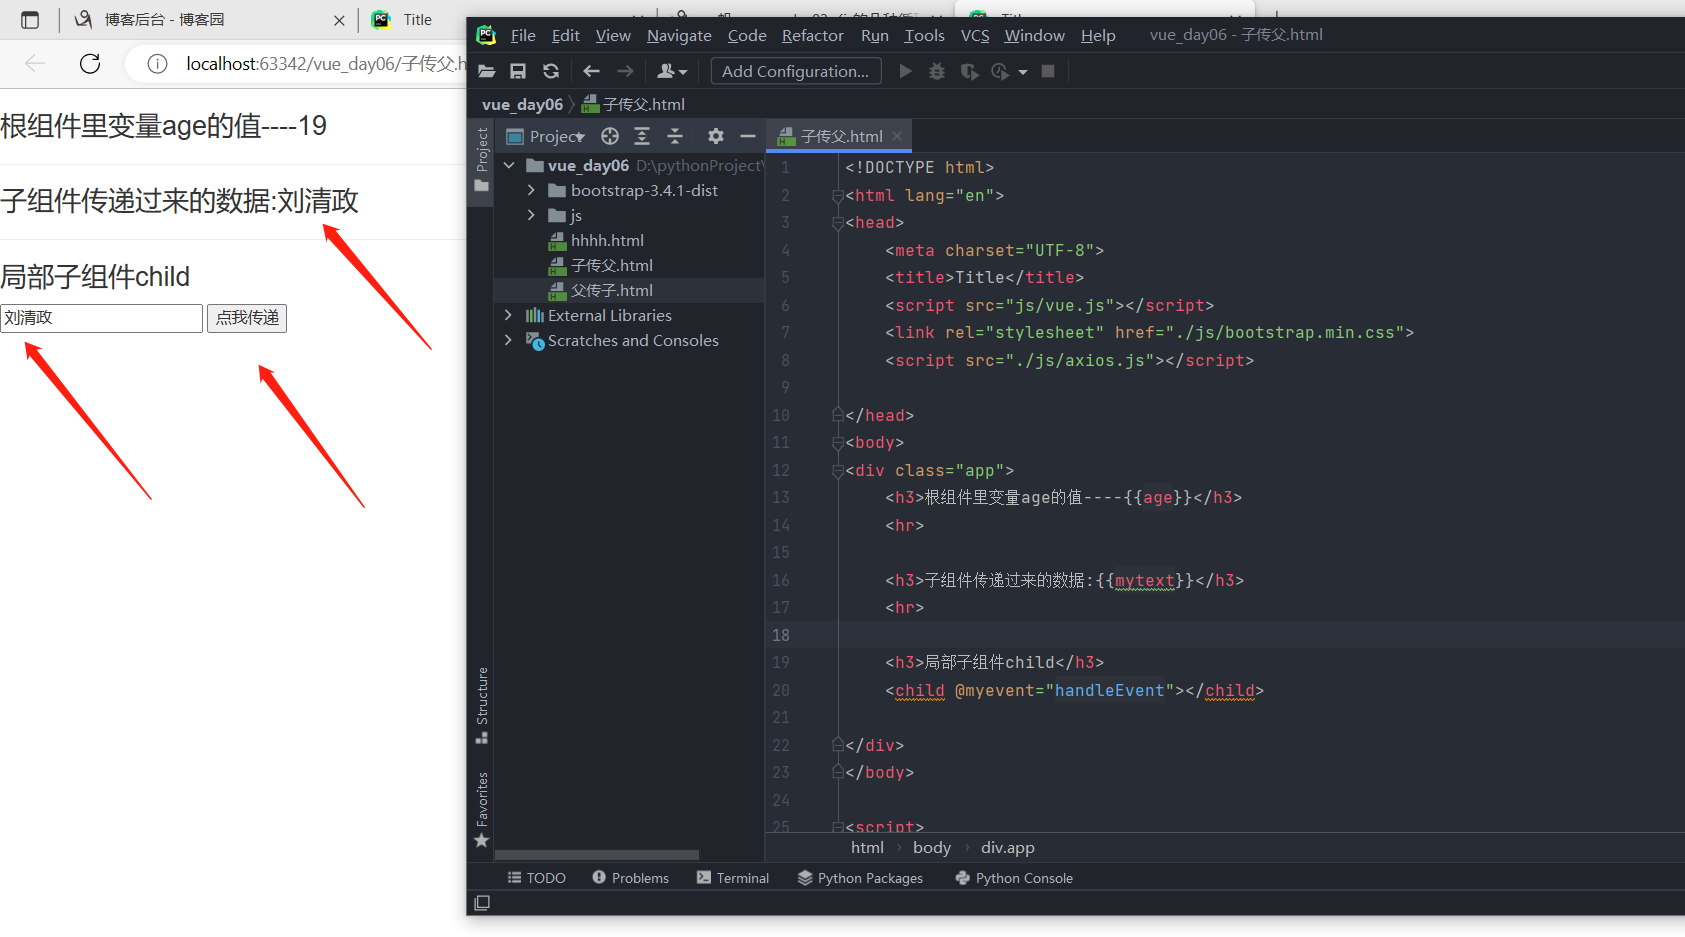1685x937 pixels.
Task: Click the body breadcrumb below the editor
Action: coord(932,847)
